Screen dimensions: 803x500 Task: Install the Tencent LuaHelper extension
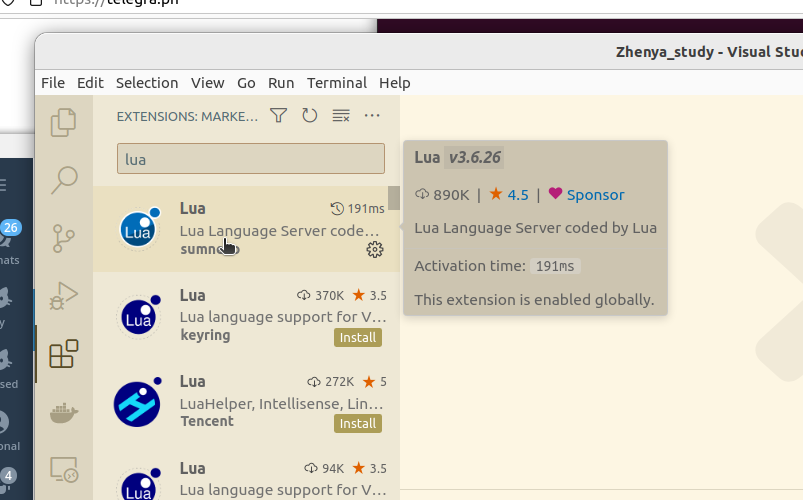click(x=357, y=424)
